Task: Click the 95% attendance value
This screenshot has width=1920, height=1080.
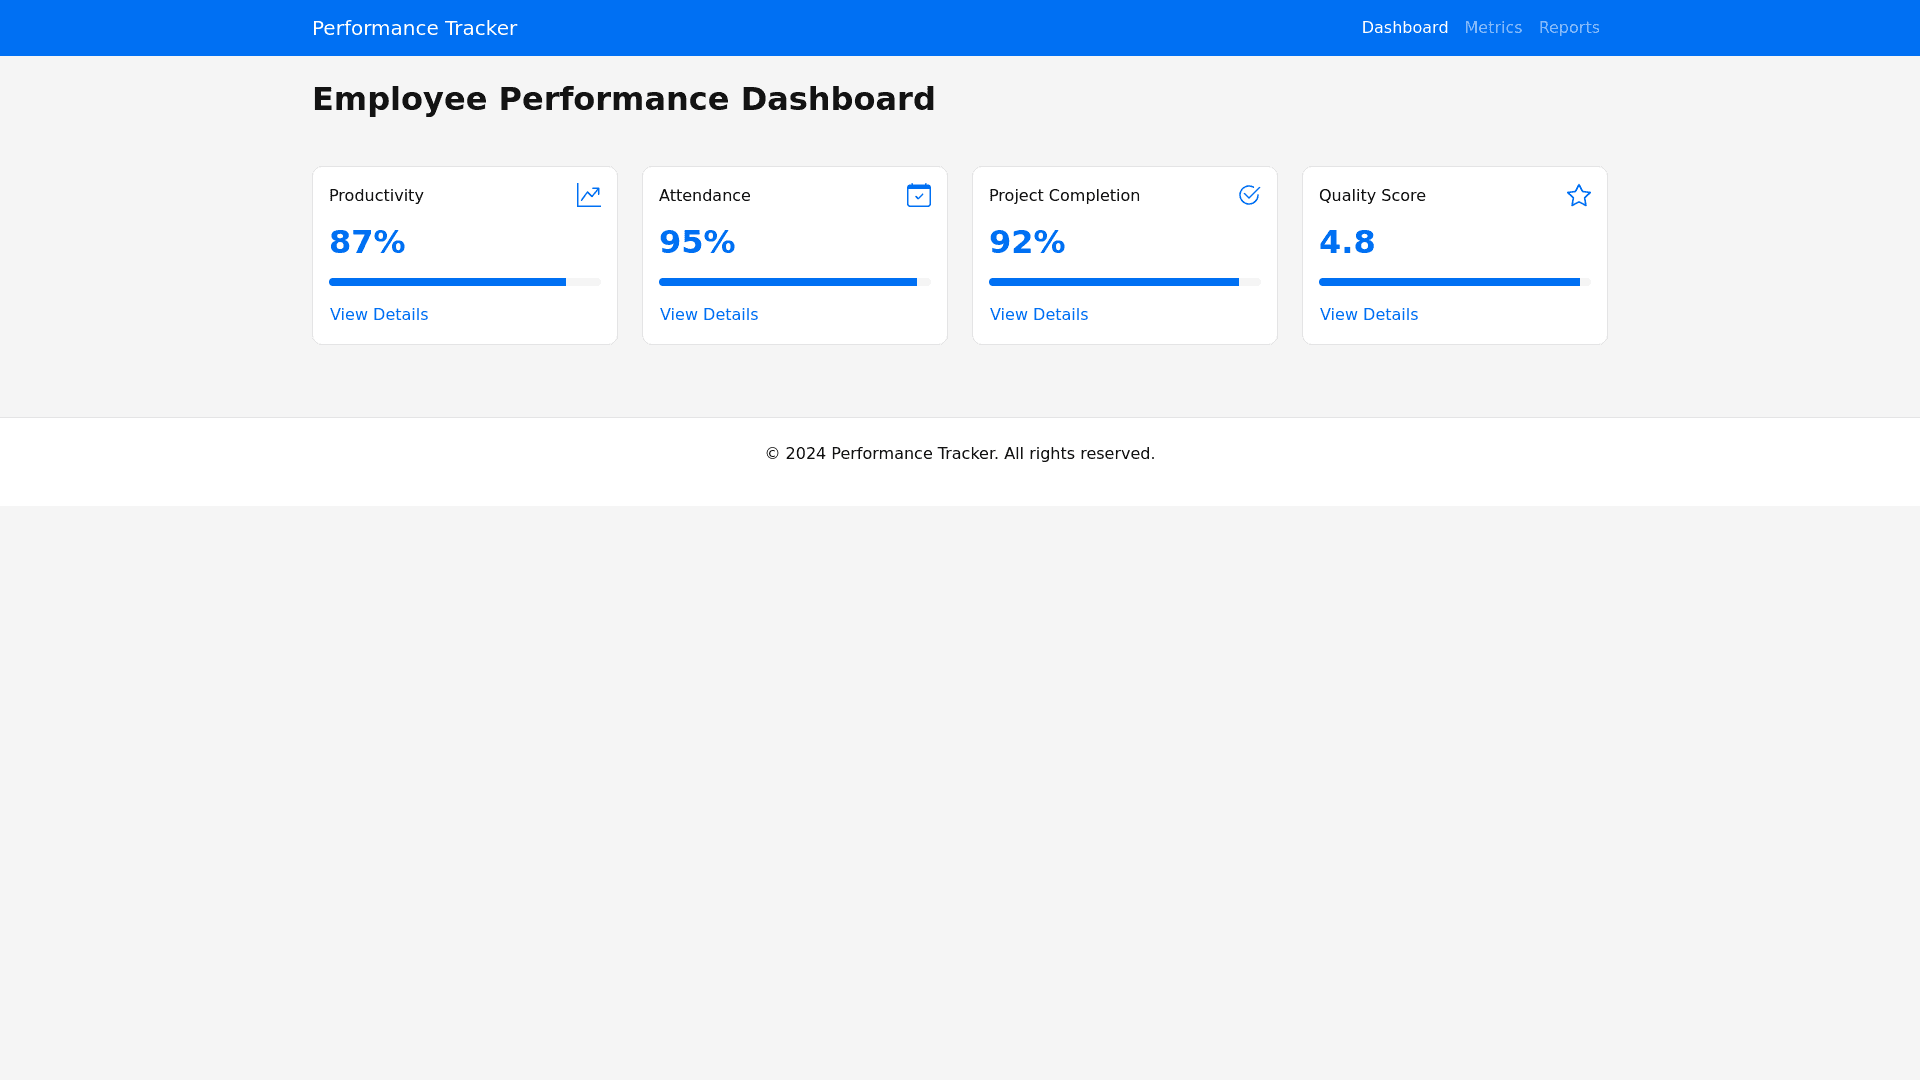Action: [x=697, y=242]
